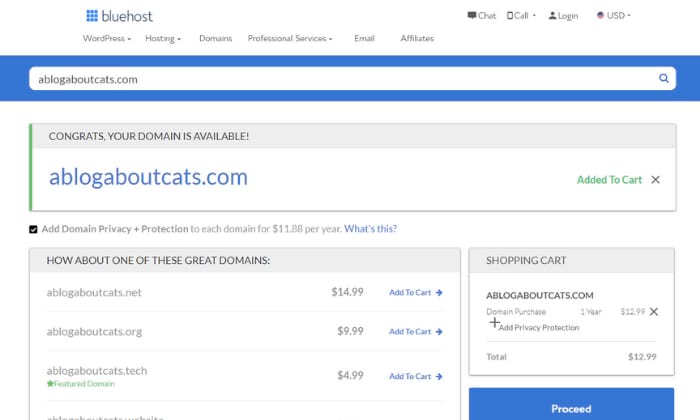Click the 1 Year term in cart
The width and height of the screenshot is (700, 420).
pyautogui.click(x=591, y=312)
